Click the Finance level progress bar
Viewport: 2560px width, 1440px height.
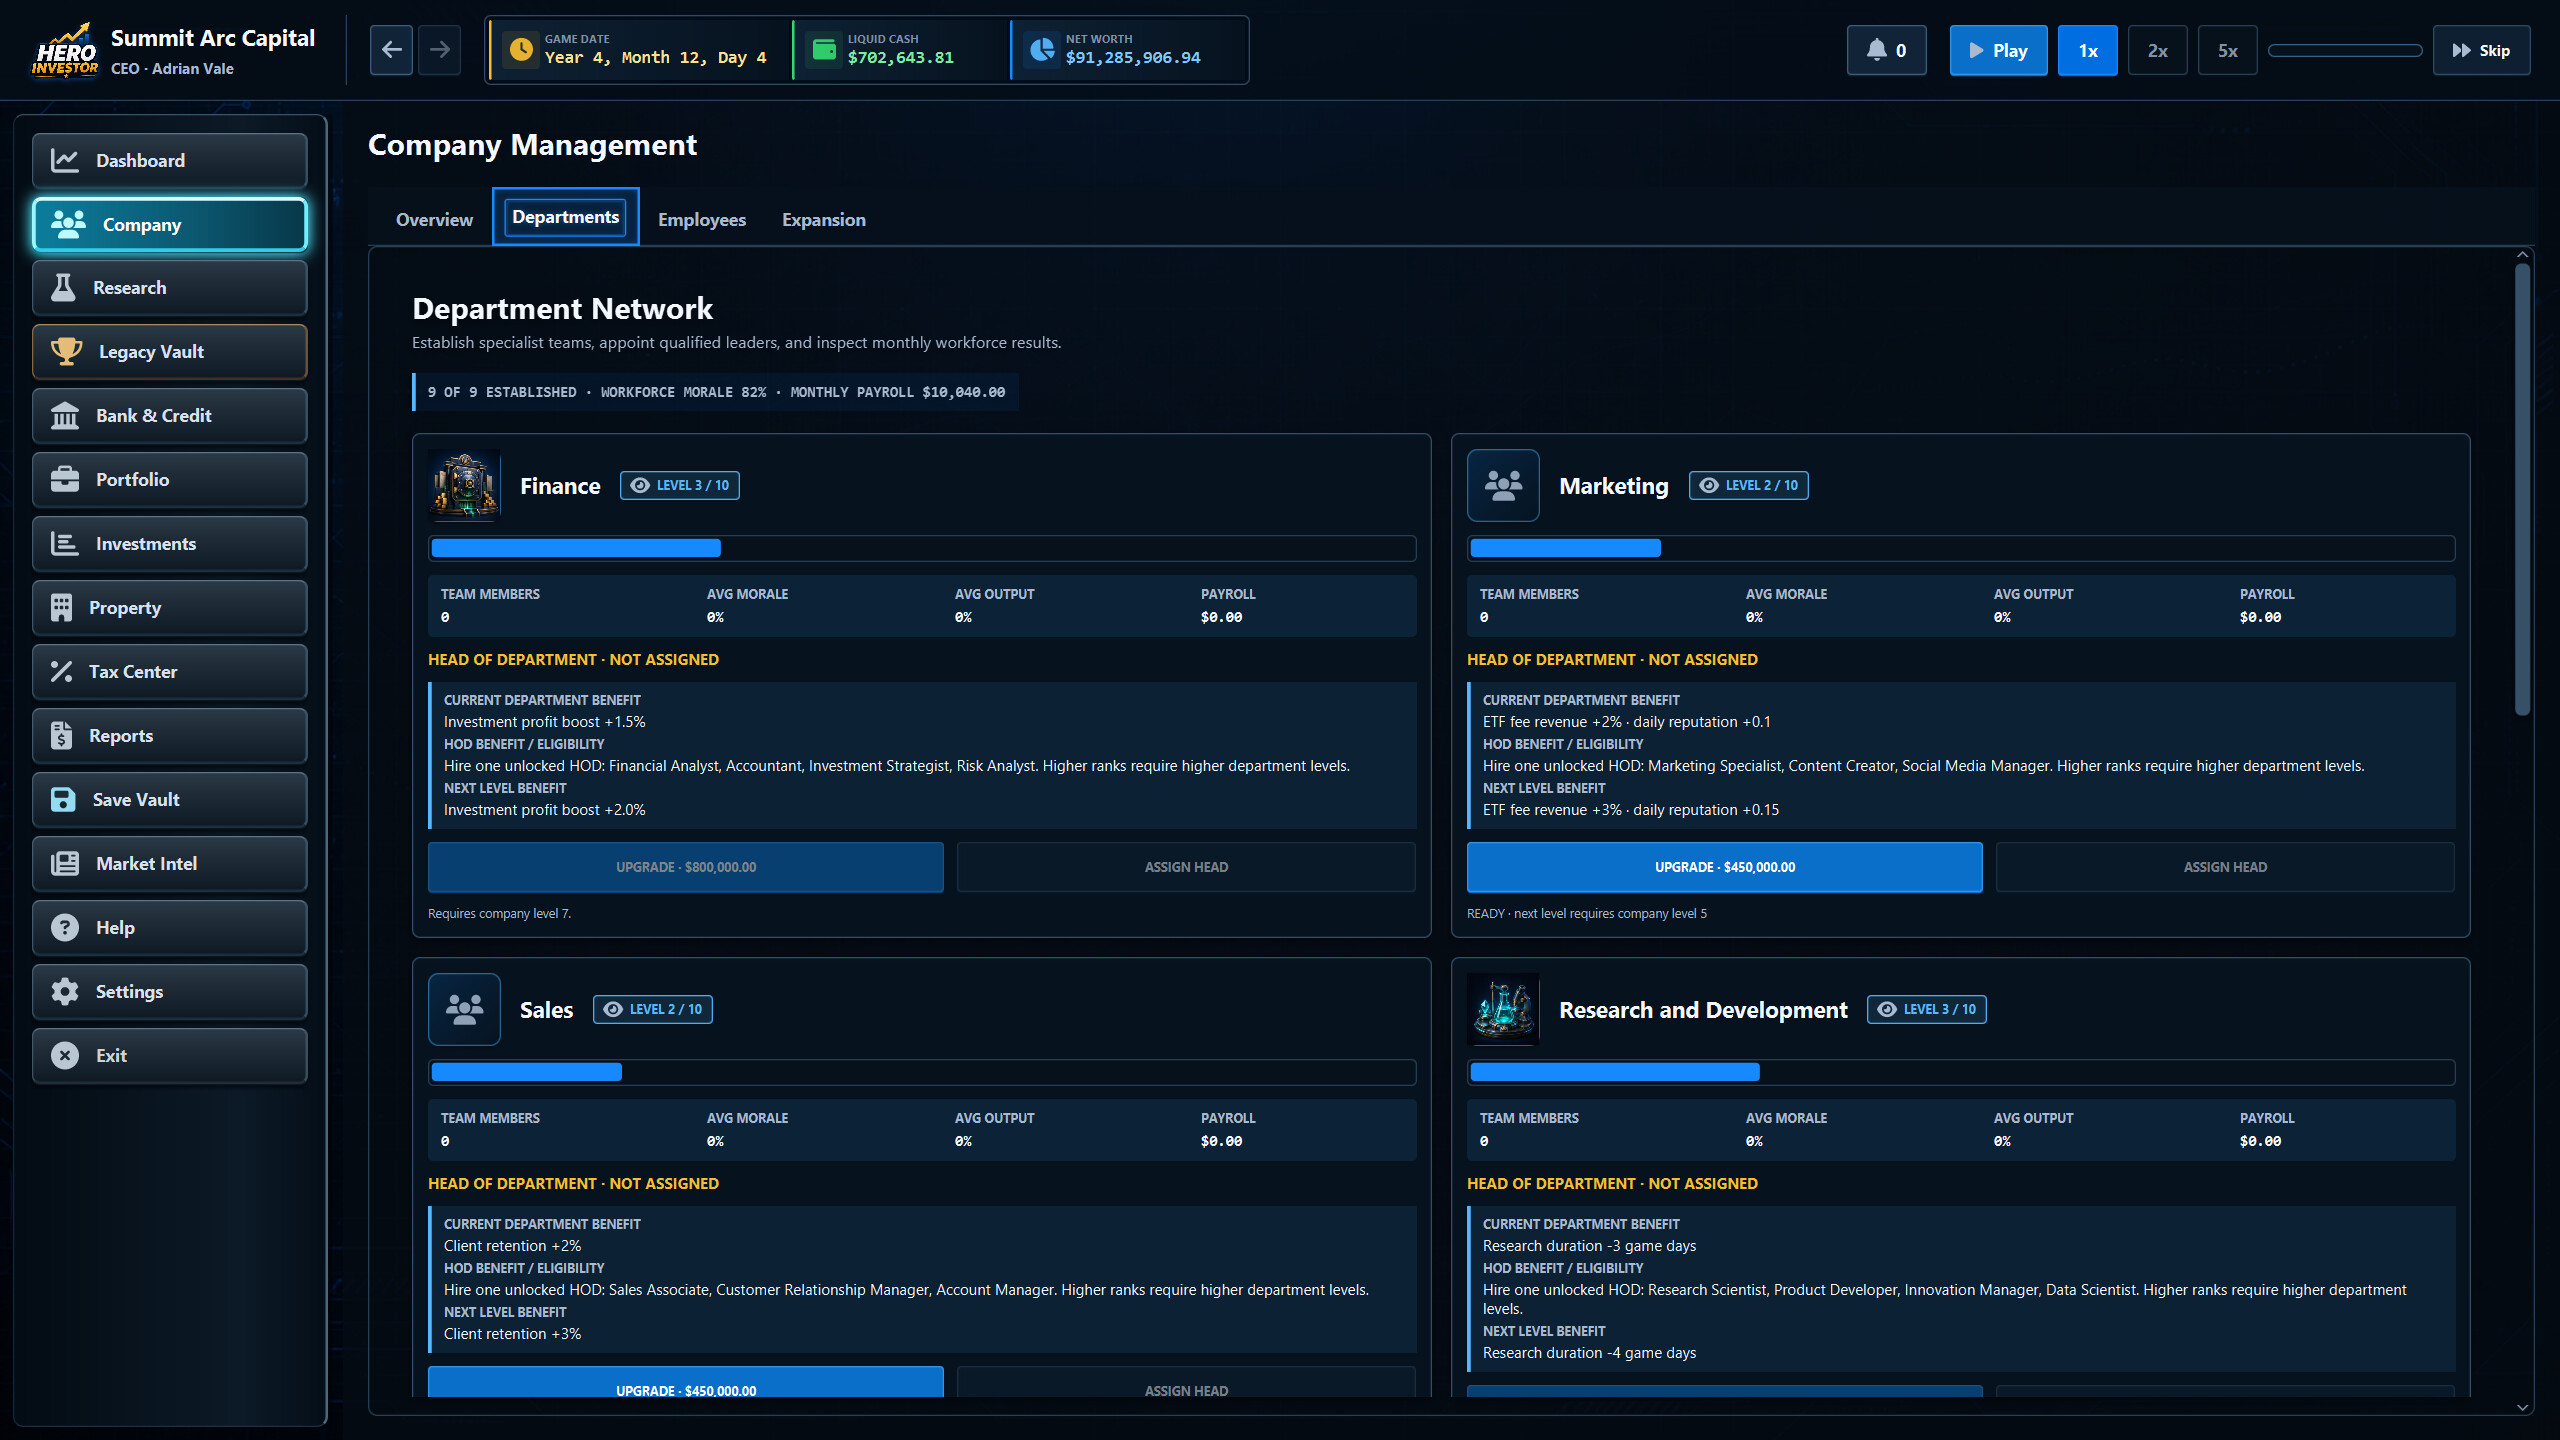point(922,548)
